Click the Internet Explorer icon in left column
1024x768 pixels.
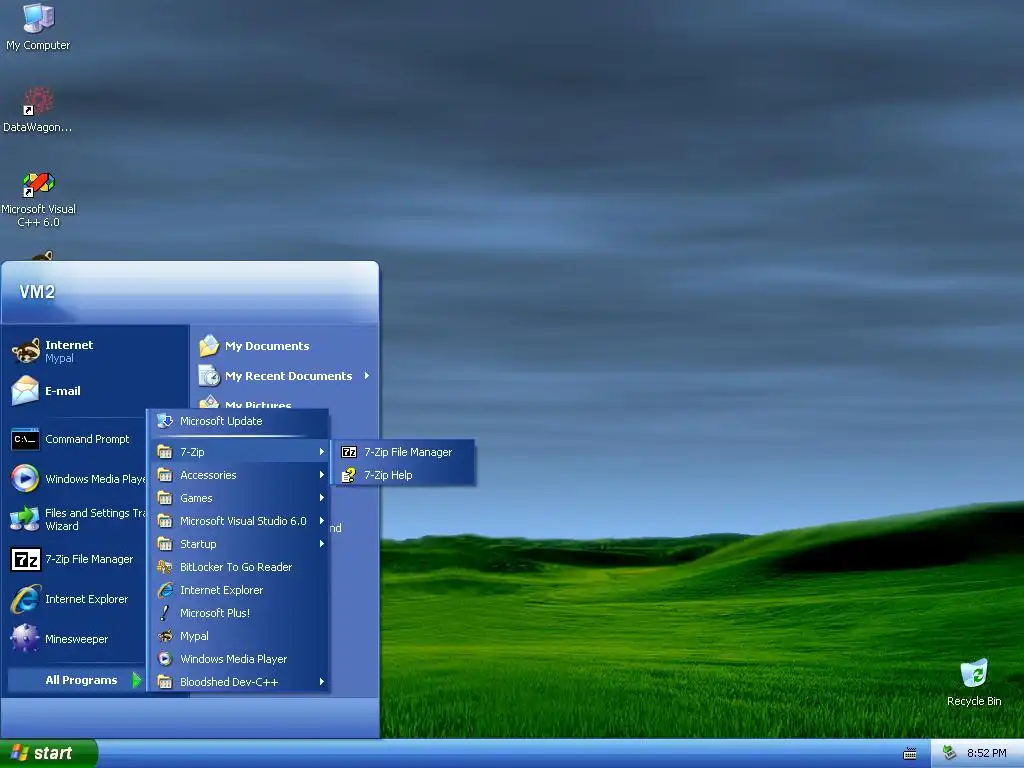(x=25, y=599)
